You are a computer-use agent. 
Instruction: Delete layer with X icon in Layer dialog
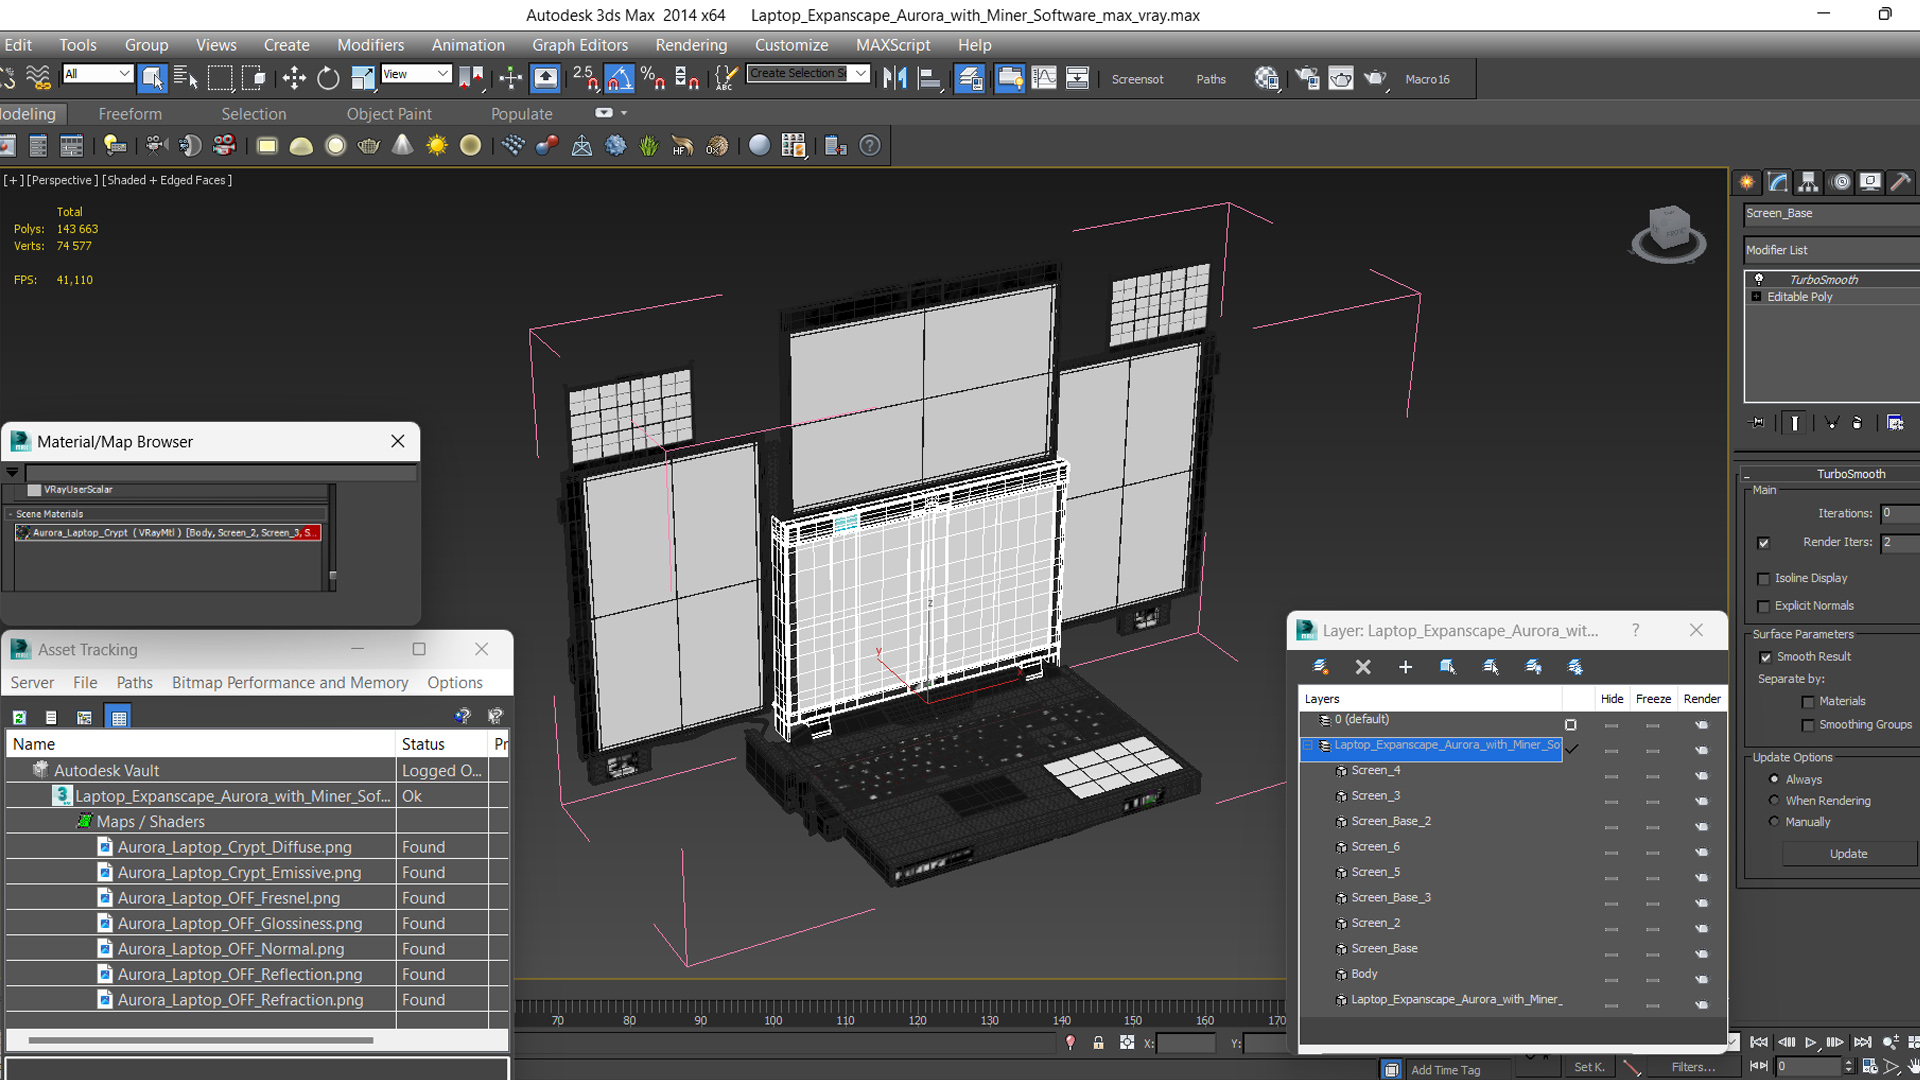1363,667
